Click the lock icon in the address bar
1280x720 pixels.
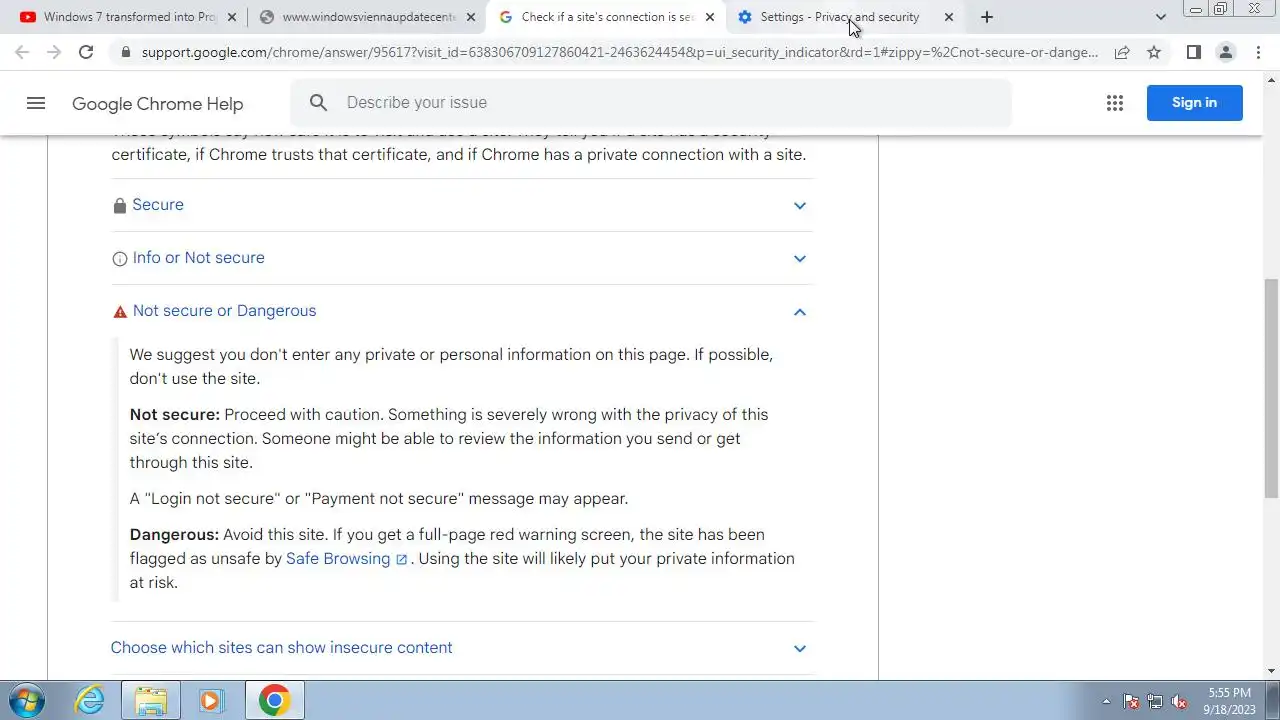125,52
